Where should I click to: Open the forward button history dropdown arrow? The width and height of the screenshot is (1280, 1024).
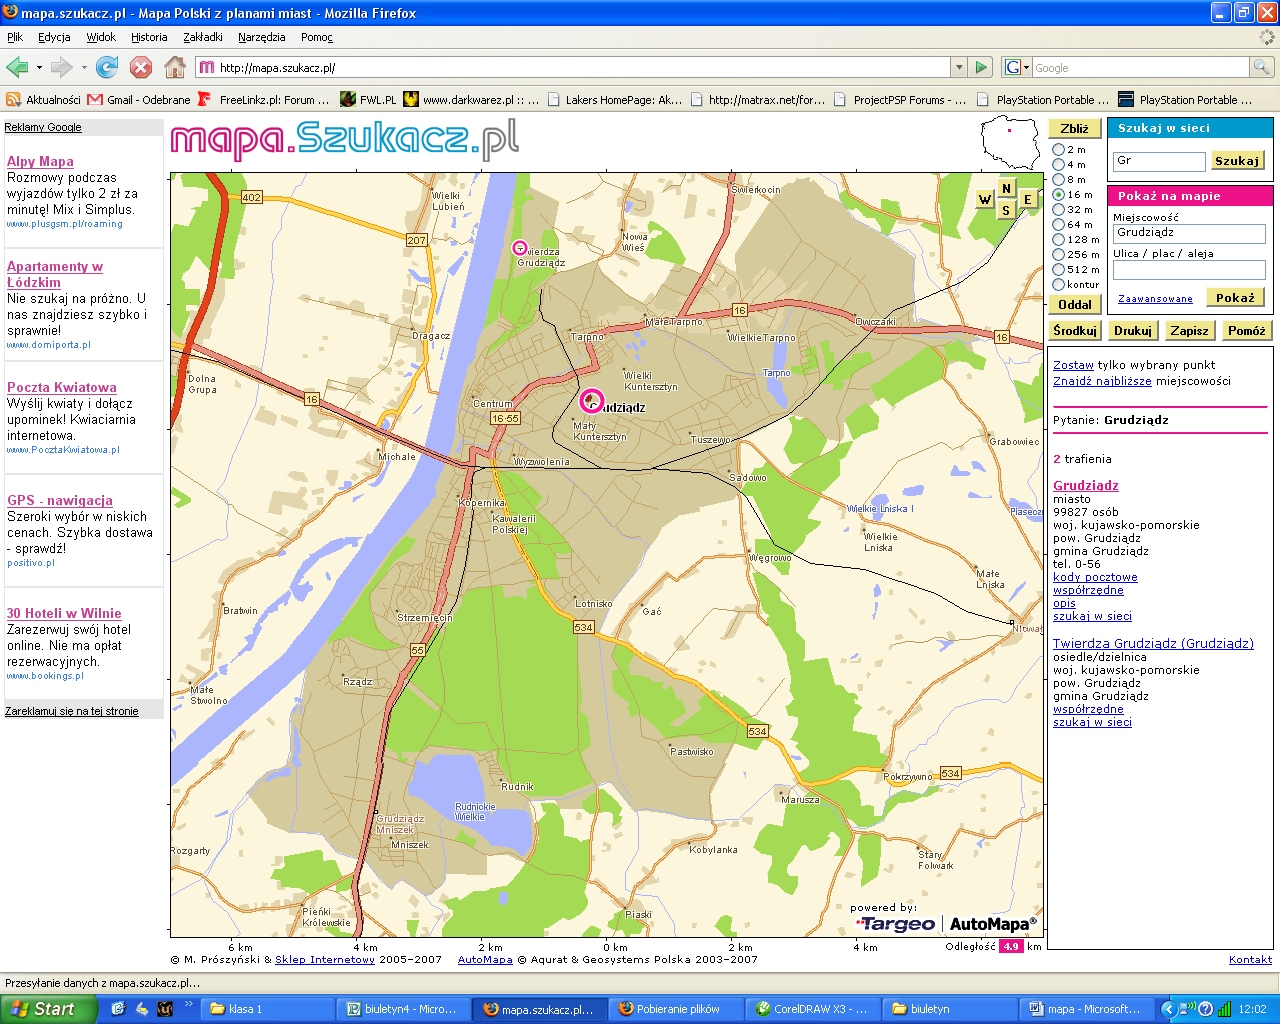point(84,68)
